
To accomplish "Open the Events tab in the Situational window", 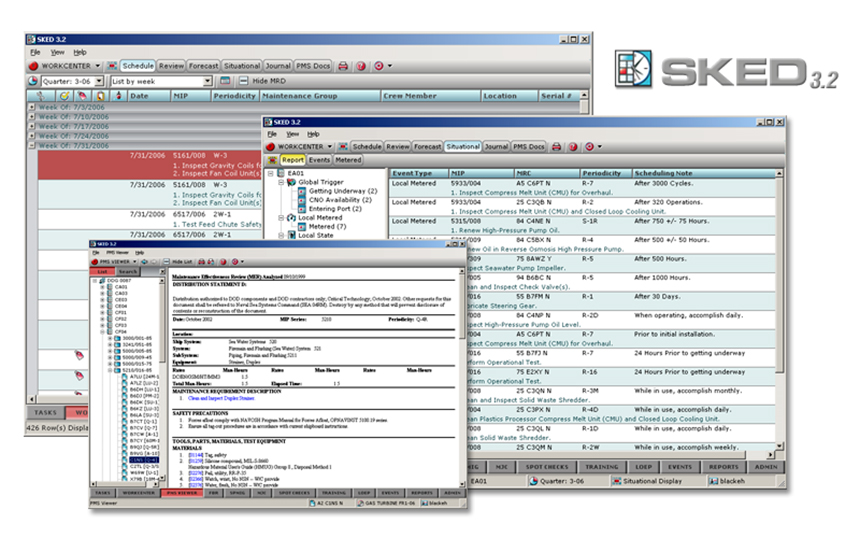I will [320, 159].
